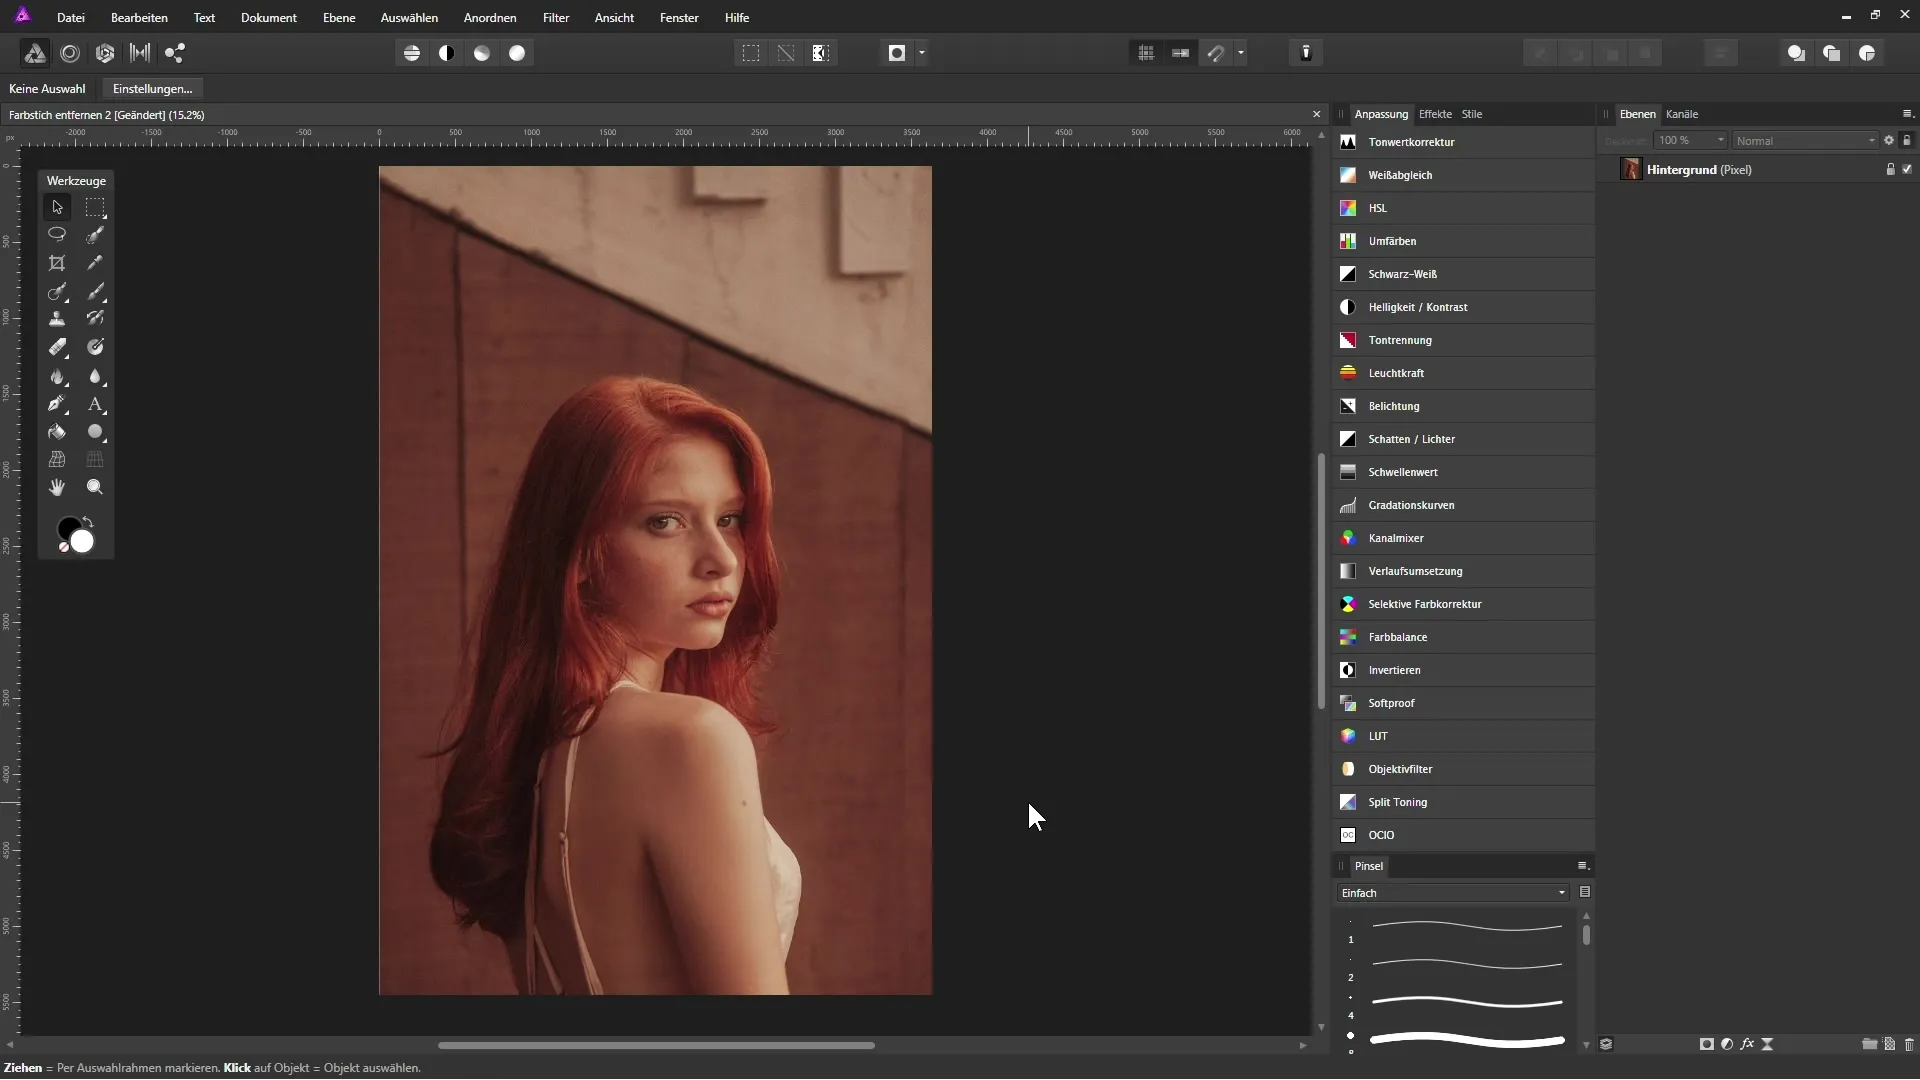Toggle quick mask button in toolbar
The width and height of the screenshot is (1920, 1080).
(x=897, y=53)
